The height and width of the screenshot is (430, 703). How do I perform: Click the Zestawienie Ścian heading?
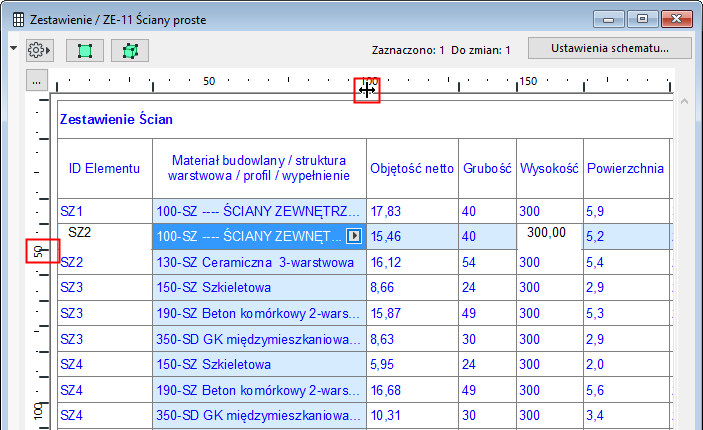pyautogui.click(x=117, y=119)
